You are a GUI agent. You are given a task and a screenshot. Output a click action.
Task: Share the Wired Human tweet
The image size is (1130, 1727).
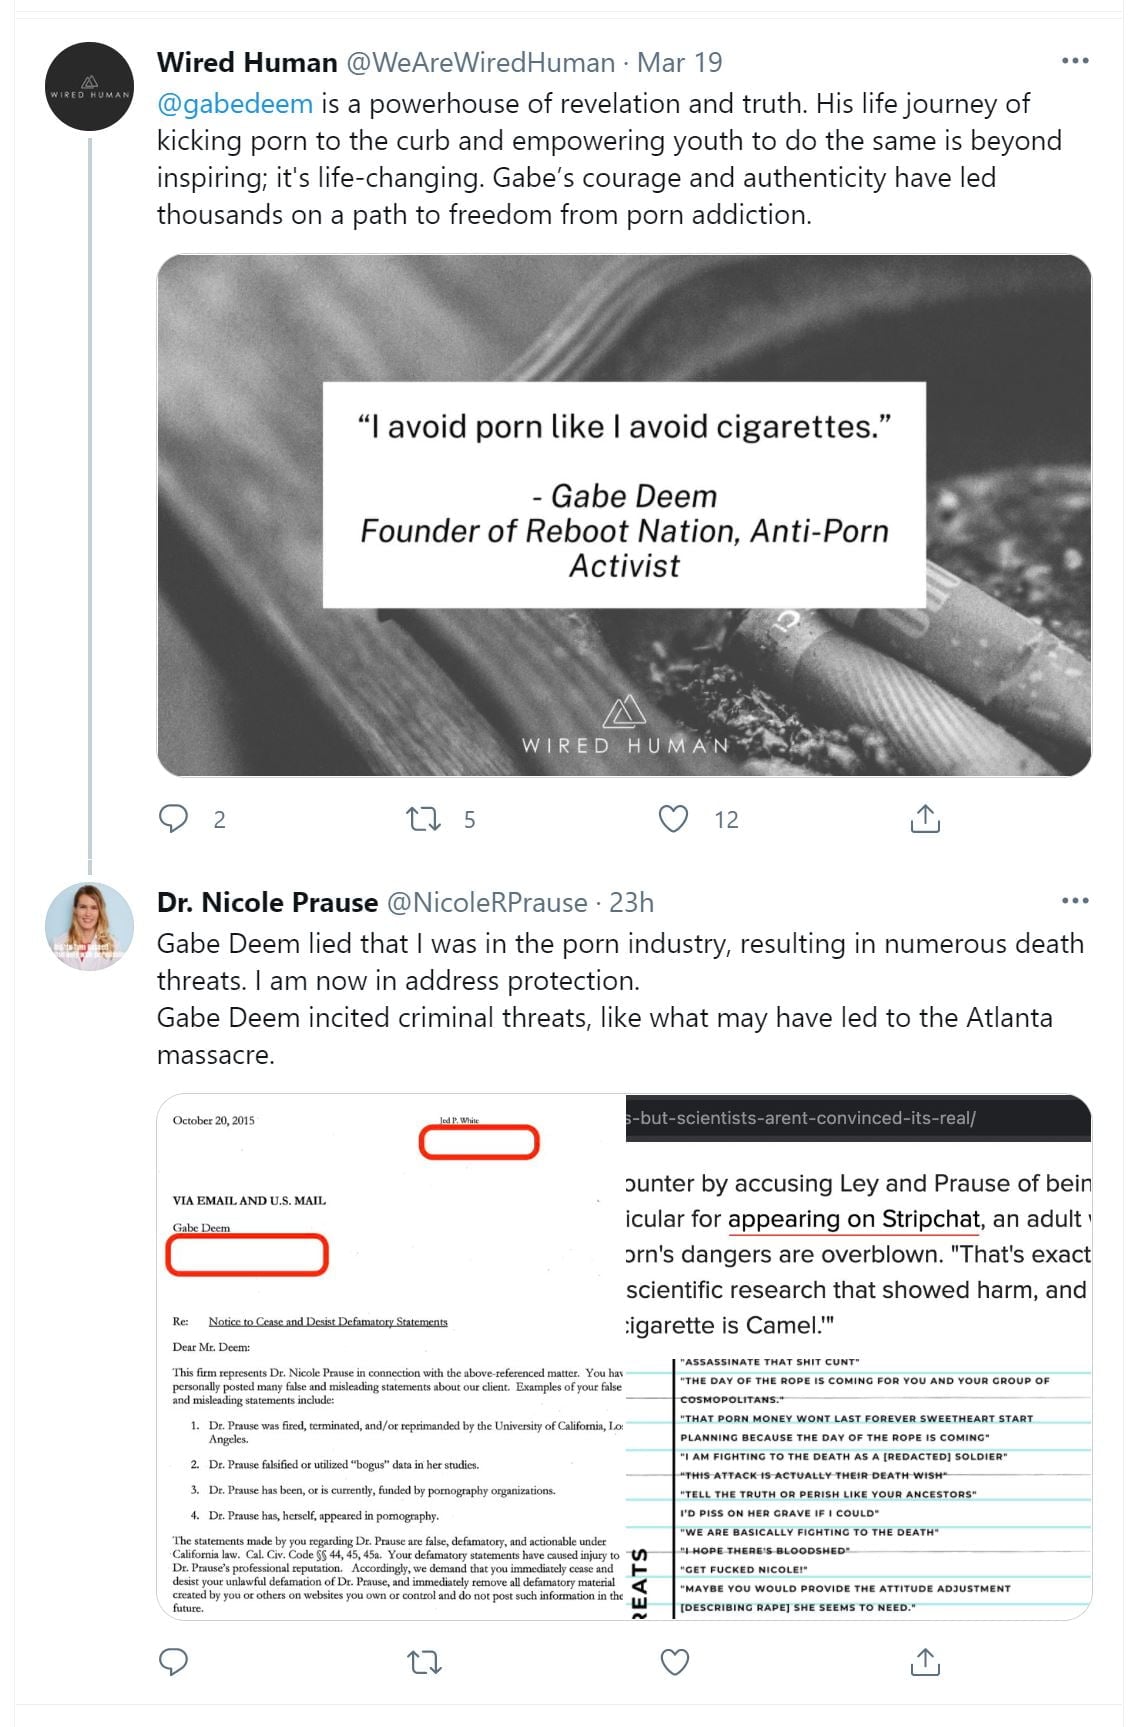925,819
